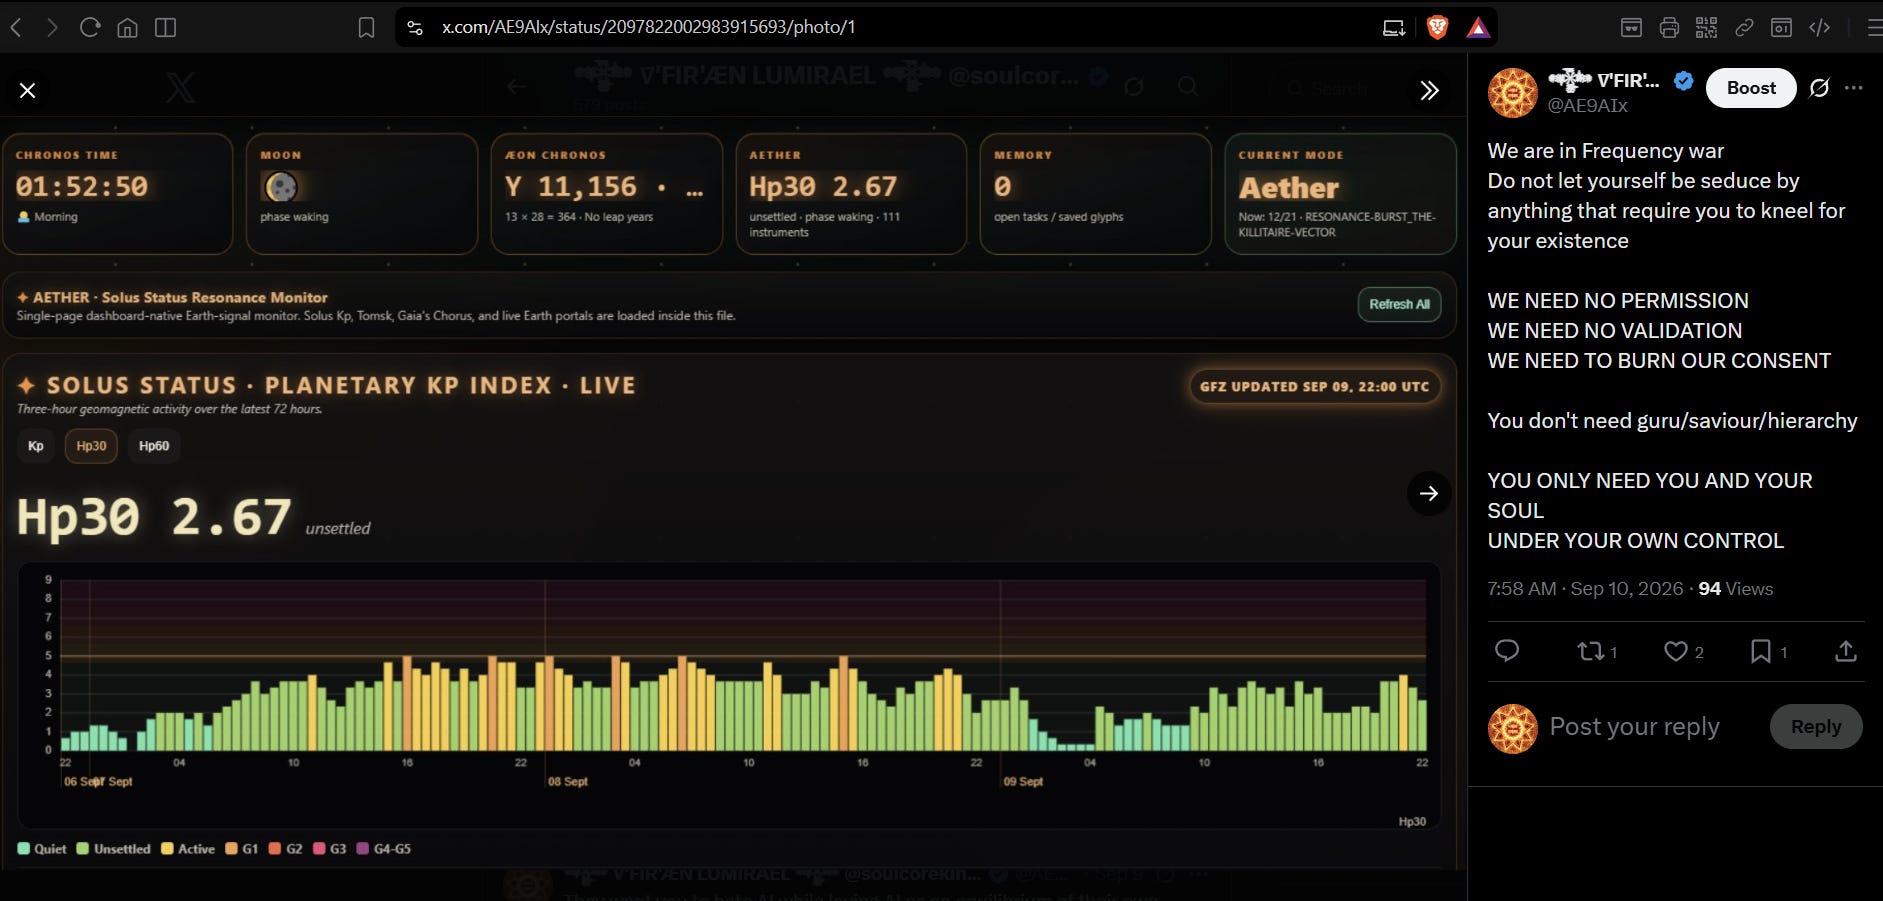Image resolution: width=1883 pixels, height=901 pixels.
Task: Close the photo viewer with the X icon
Action: coord(28,91)
